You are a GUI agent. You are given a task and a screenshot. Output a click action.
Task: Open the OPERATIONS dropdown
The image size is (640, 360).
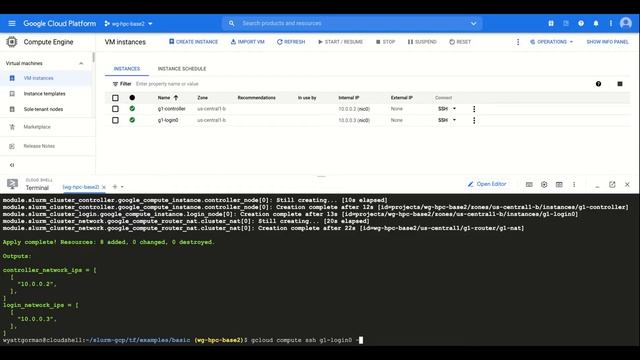551,42
